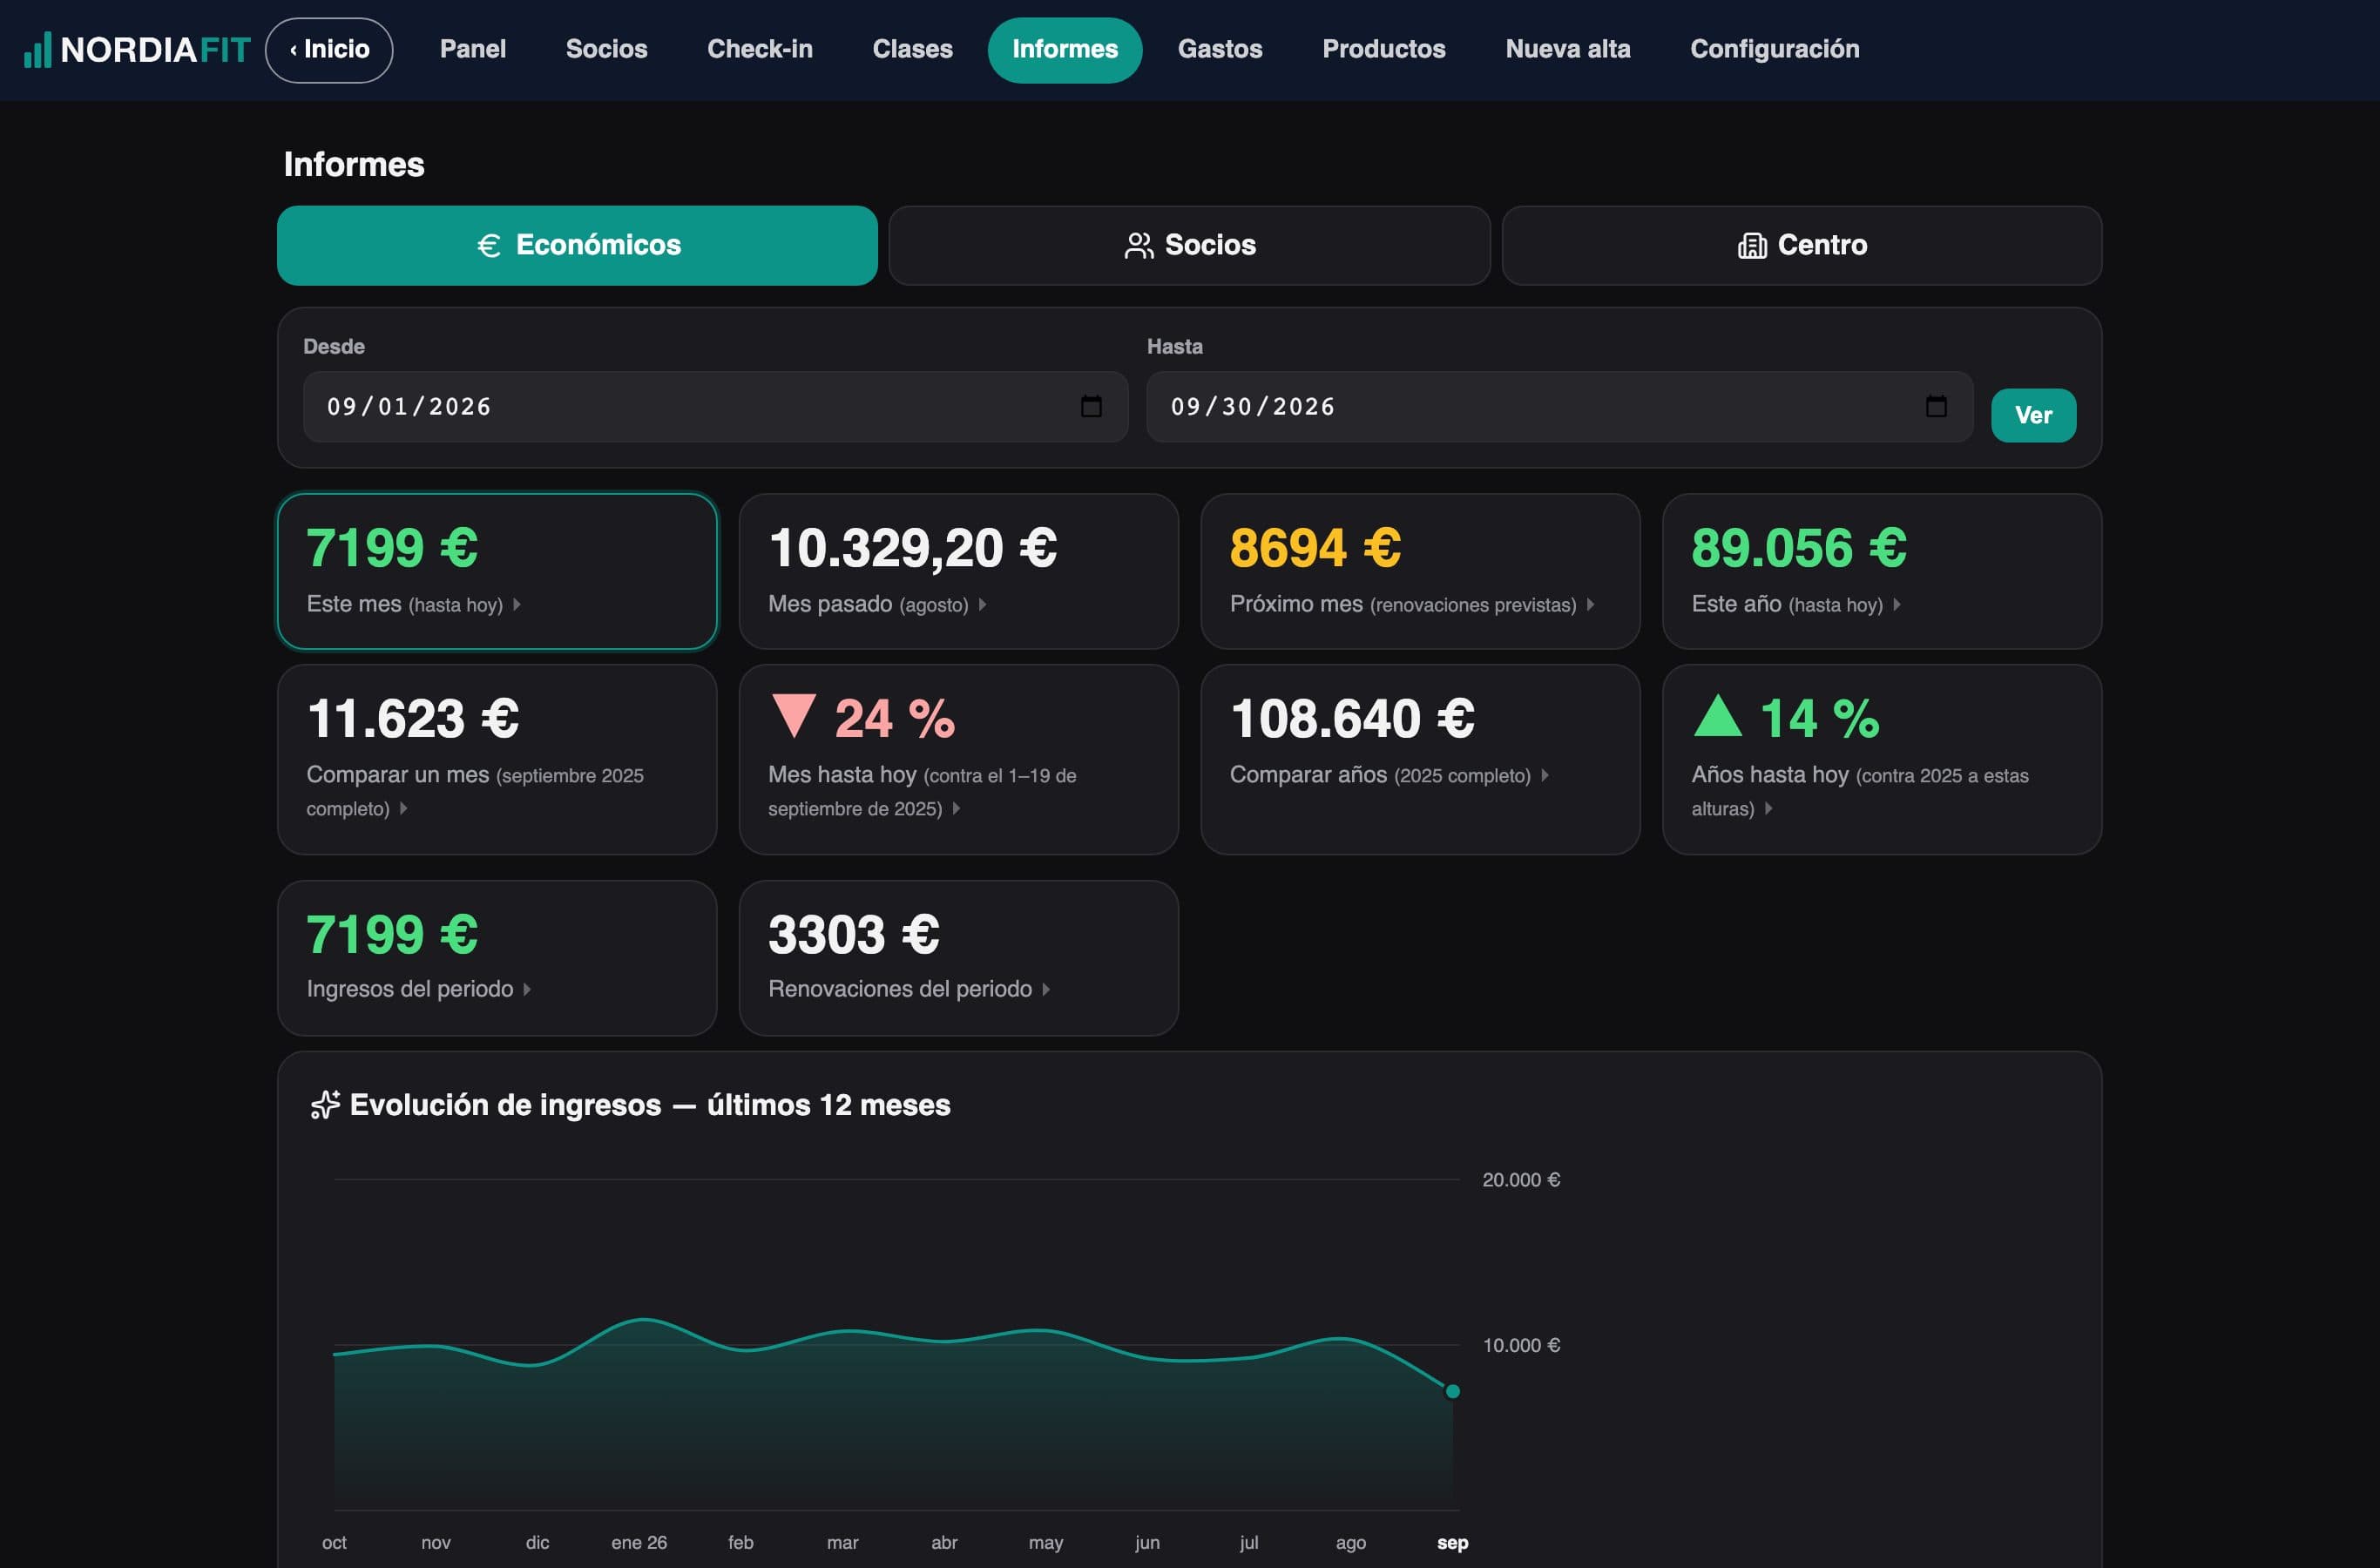Expand the Este año (hasta hoy) arrow
The width and height of the screenshot is (2380, 1568).
tap(1897, 605)
